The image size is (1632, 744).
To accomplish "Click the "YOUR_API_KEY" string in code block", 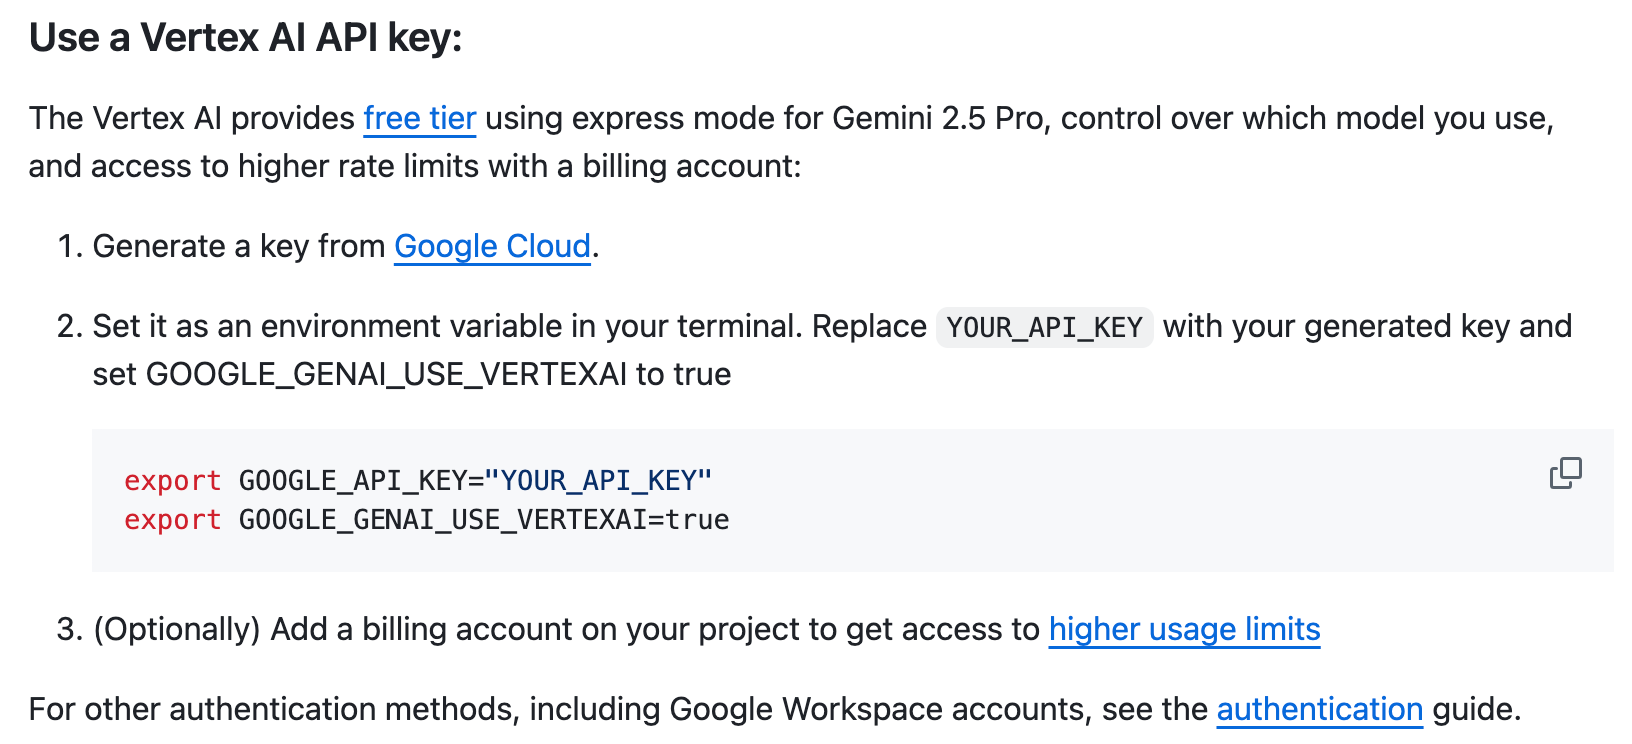I will point(598,481).
